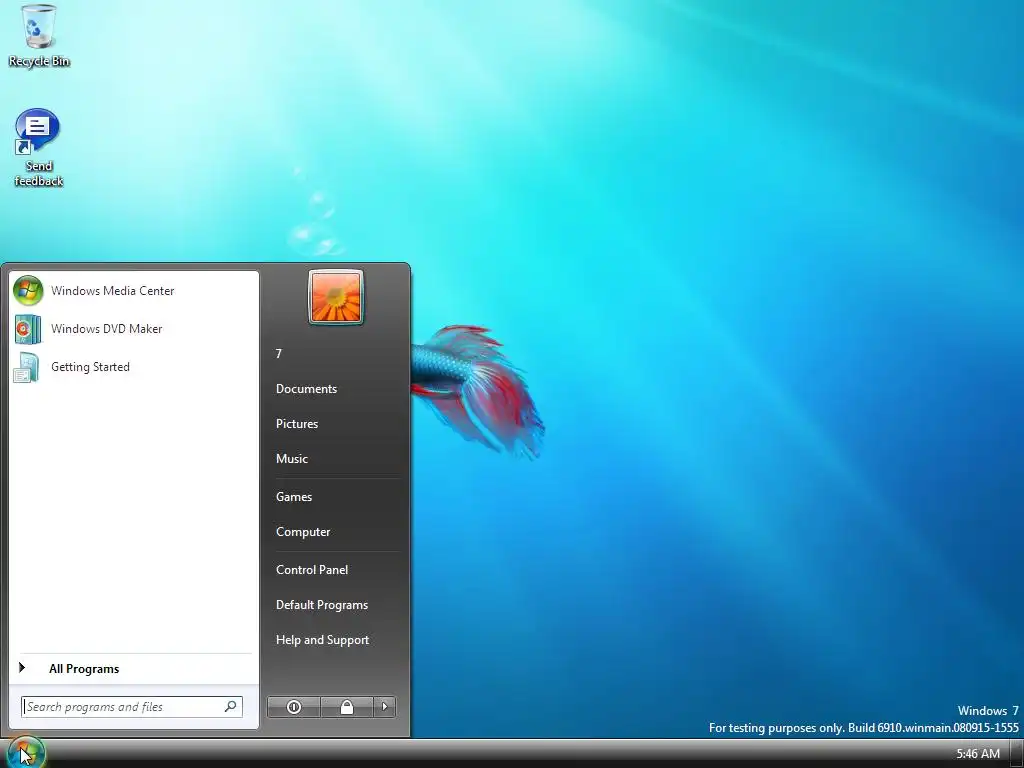Open Getting Started from Start menu
The width and height of the screenshot is (1024, 768).
tap(134, 367)
